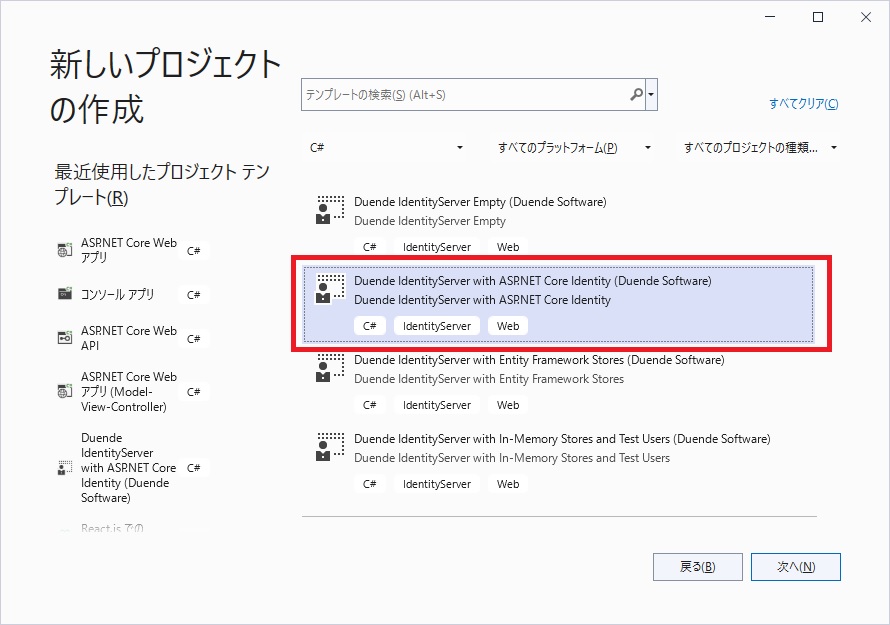Image resolution: width=890 pixels, height=625 pixels.
Task: Click C# tag of selected ASP.NET Core Identity template
Action: pos(370,326)
